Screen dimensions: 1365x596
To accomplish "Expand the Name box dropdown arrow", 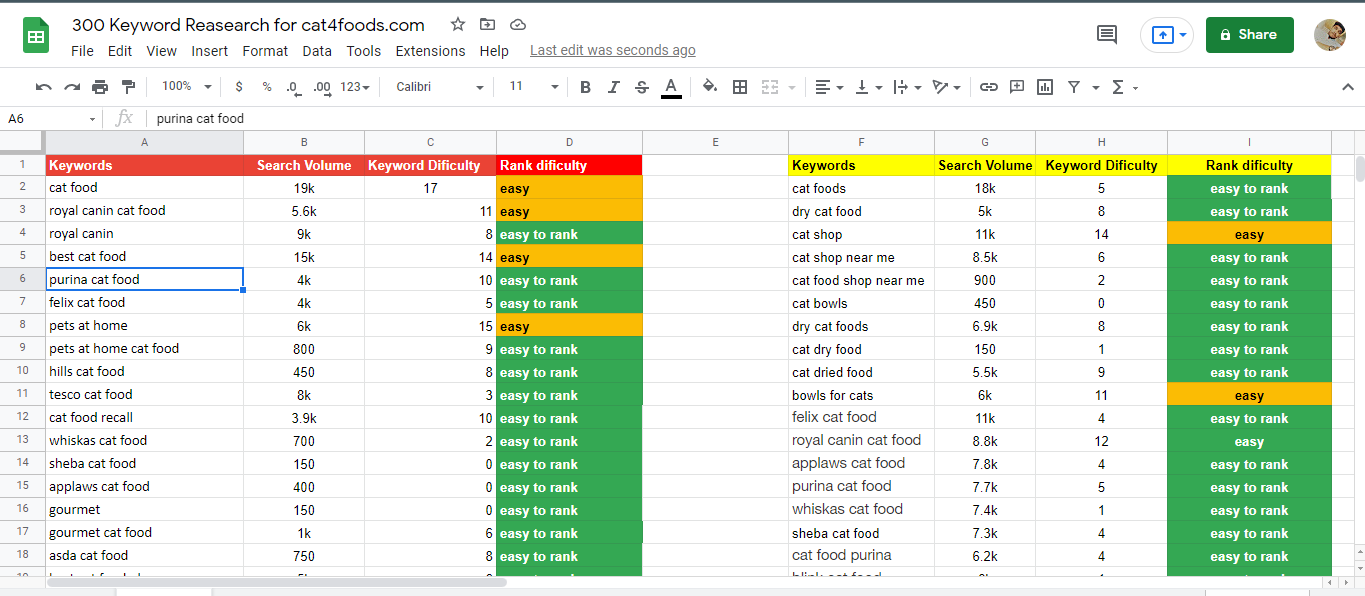I will click(93, 119).
